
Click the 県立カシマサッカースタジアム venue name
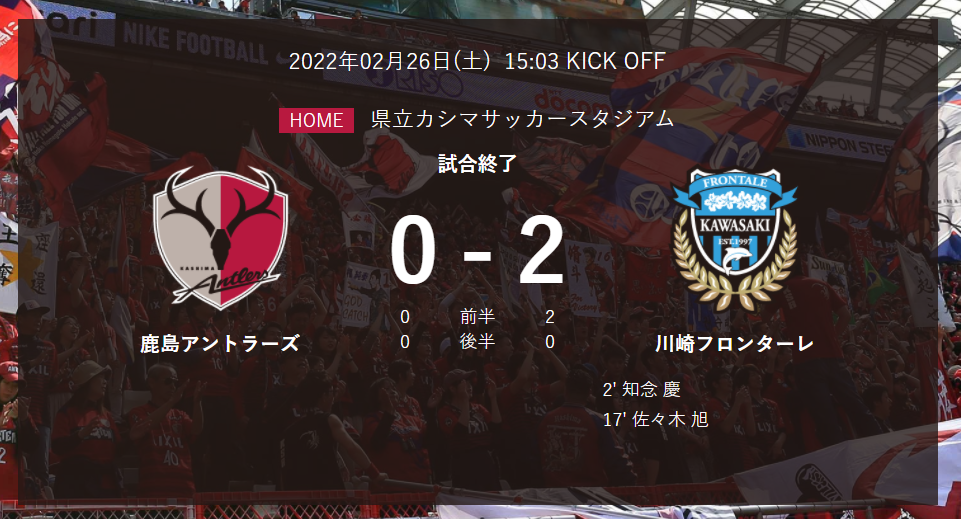click(522, 118)
